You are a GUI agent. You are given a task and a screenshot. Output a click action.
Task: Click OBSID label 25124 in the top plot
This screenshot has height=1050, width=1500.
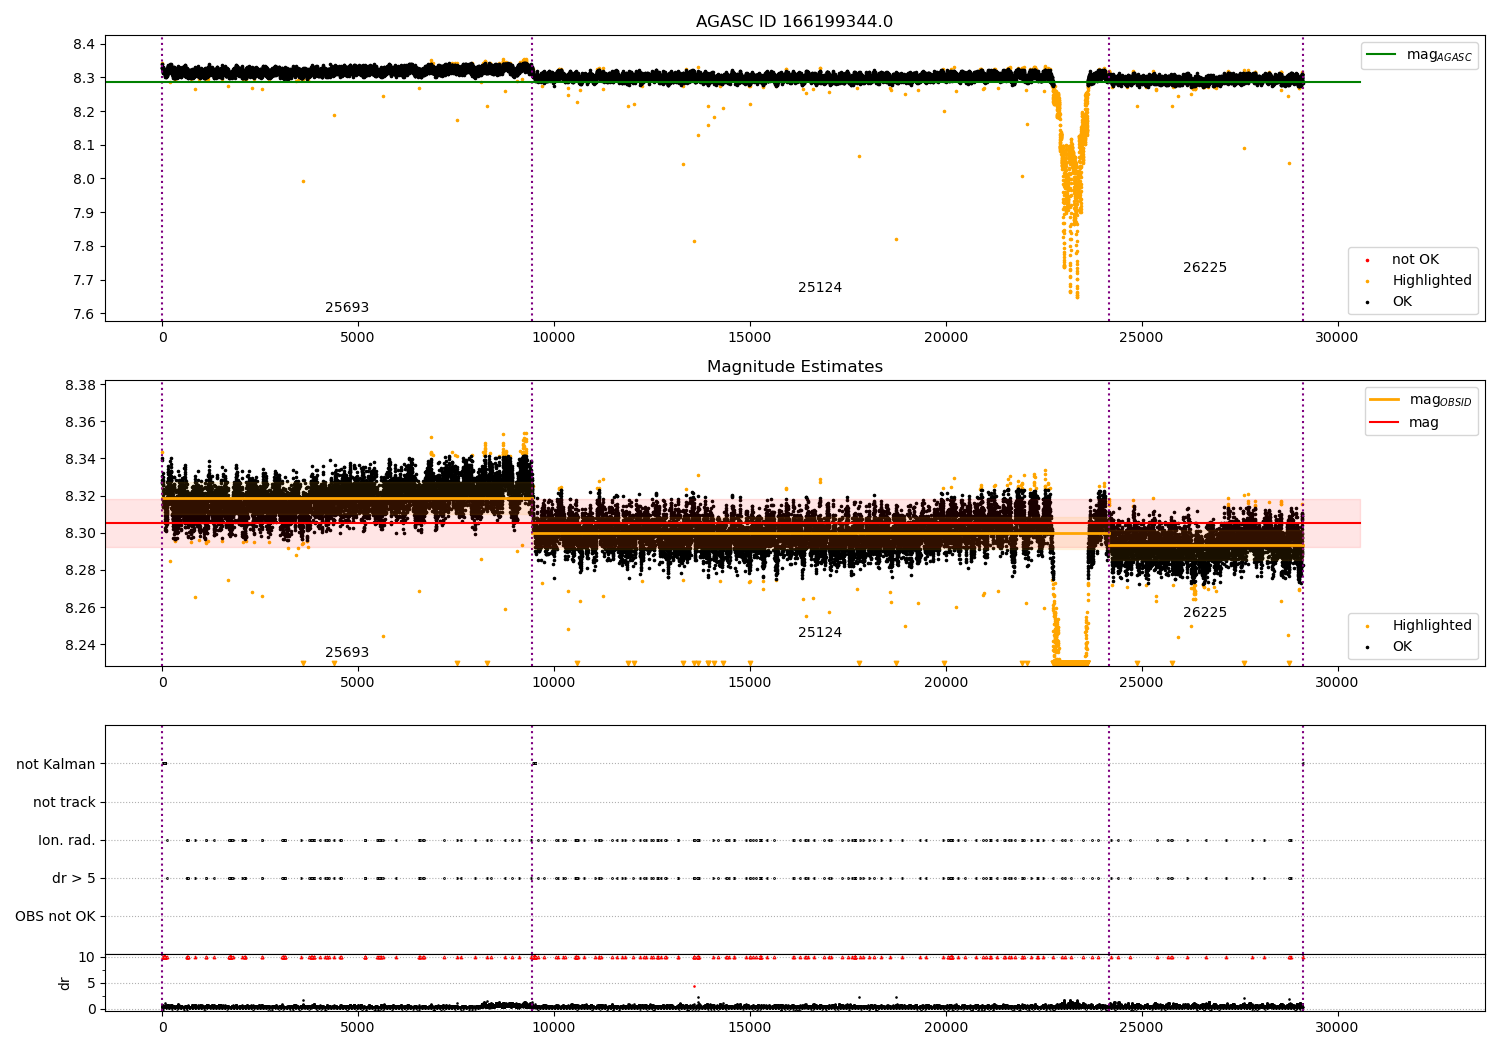(820, 288)
